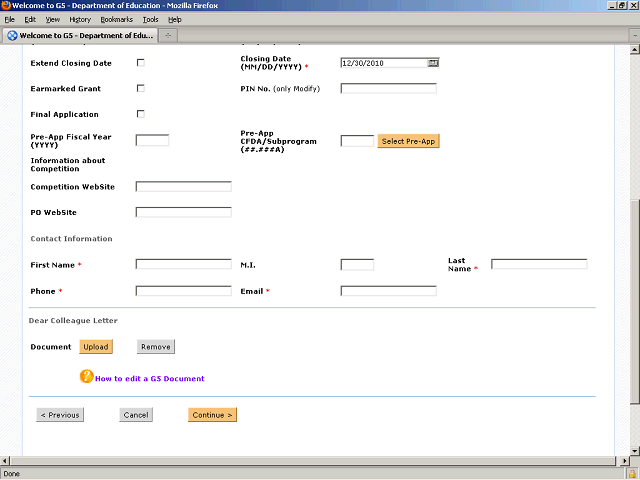Tick the Final Application checkbox
This screenshot has width=640, height=480.
pos(141,114)
